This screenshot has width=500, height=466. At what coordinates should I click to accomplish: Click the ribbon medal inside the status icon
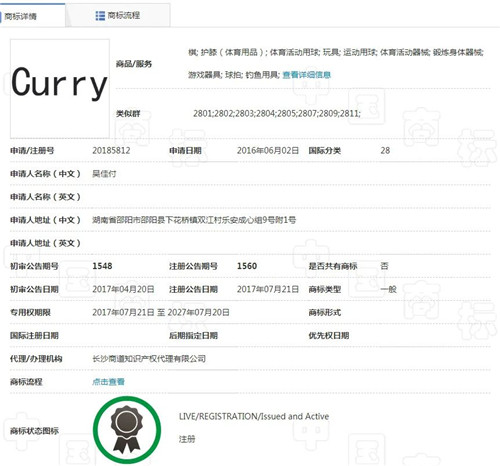click(126, 429)
